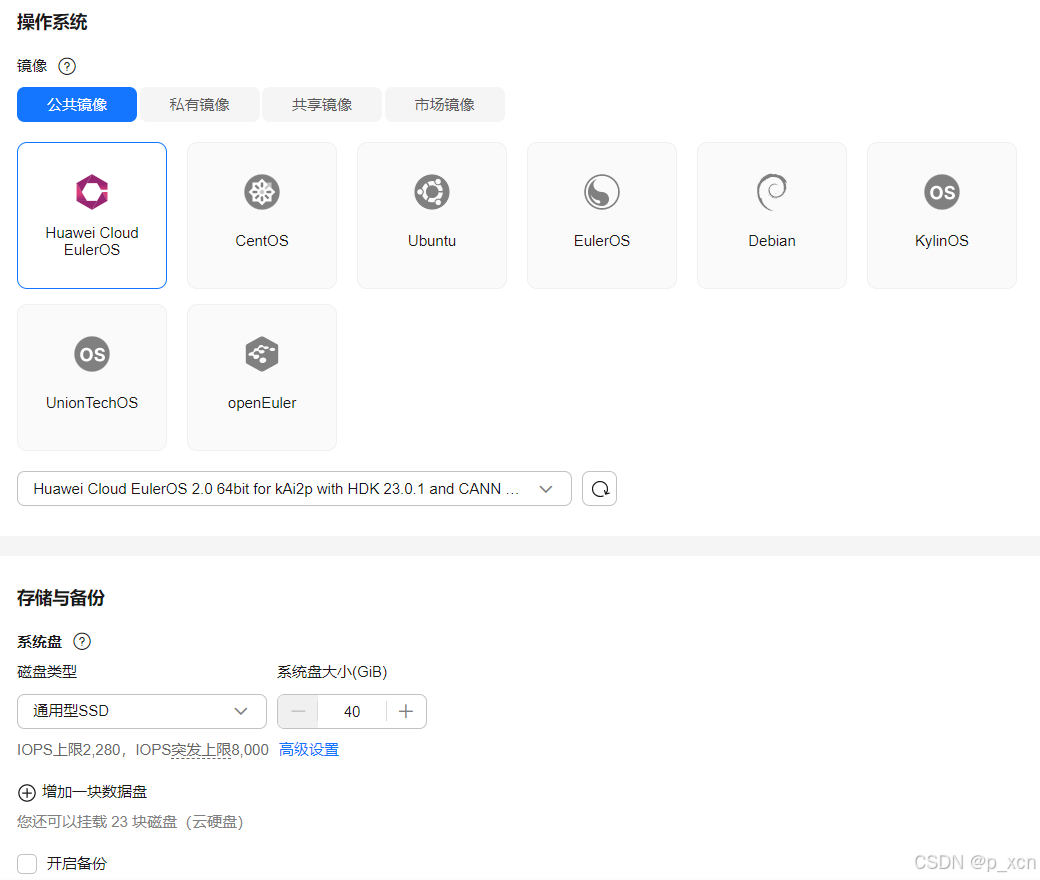Image resolution: width=1040 pixels, height=880 pixels.
Task: Open the 通用型SSD disk type dropdown
Action: point(142,712)
